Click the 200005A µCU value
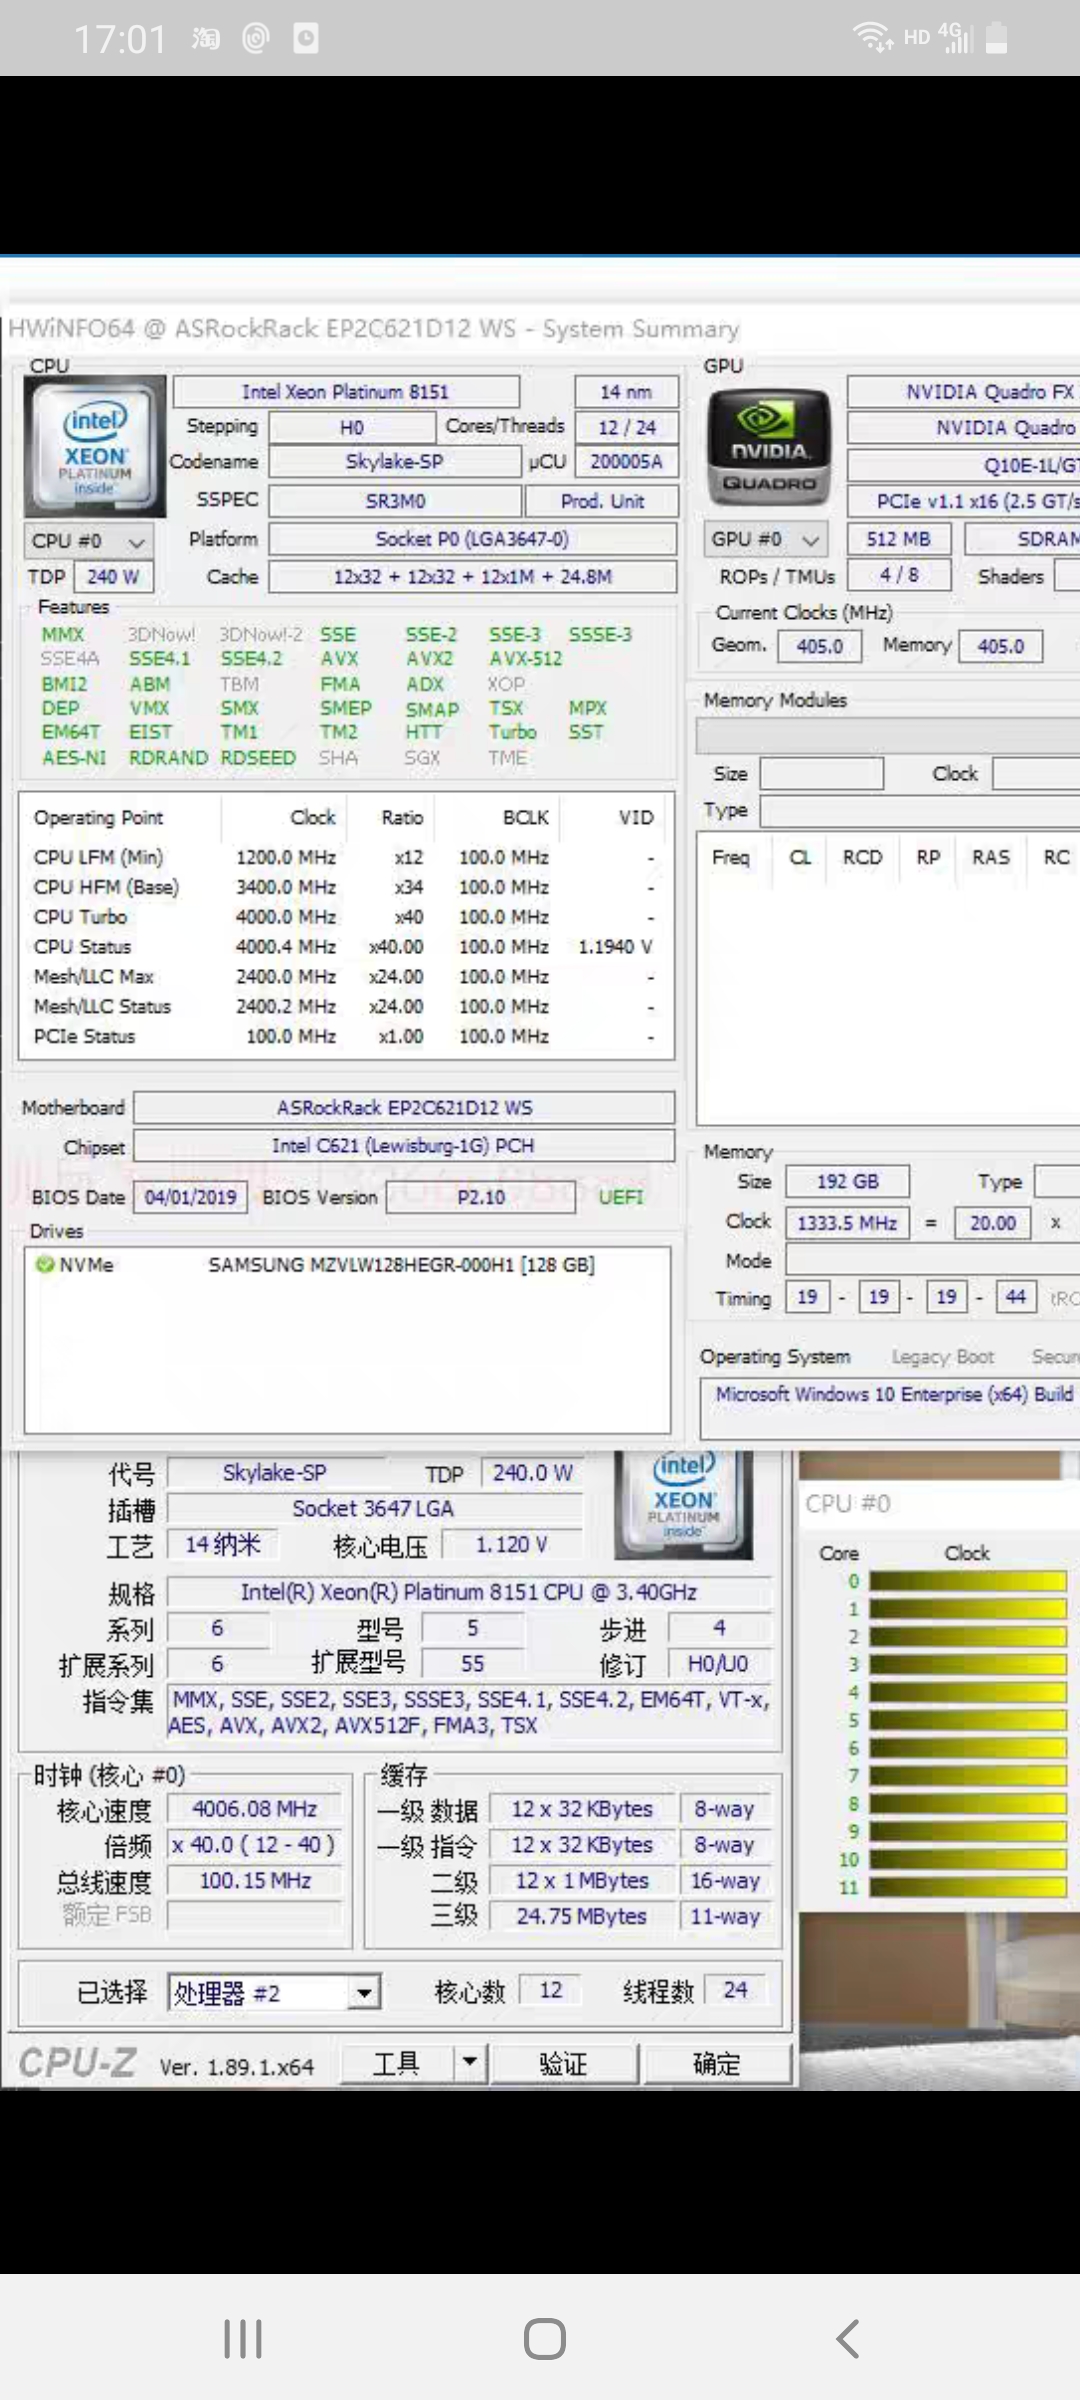 pos(627,462)
